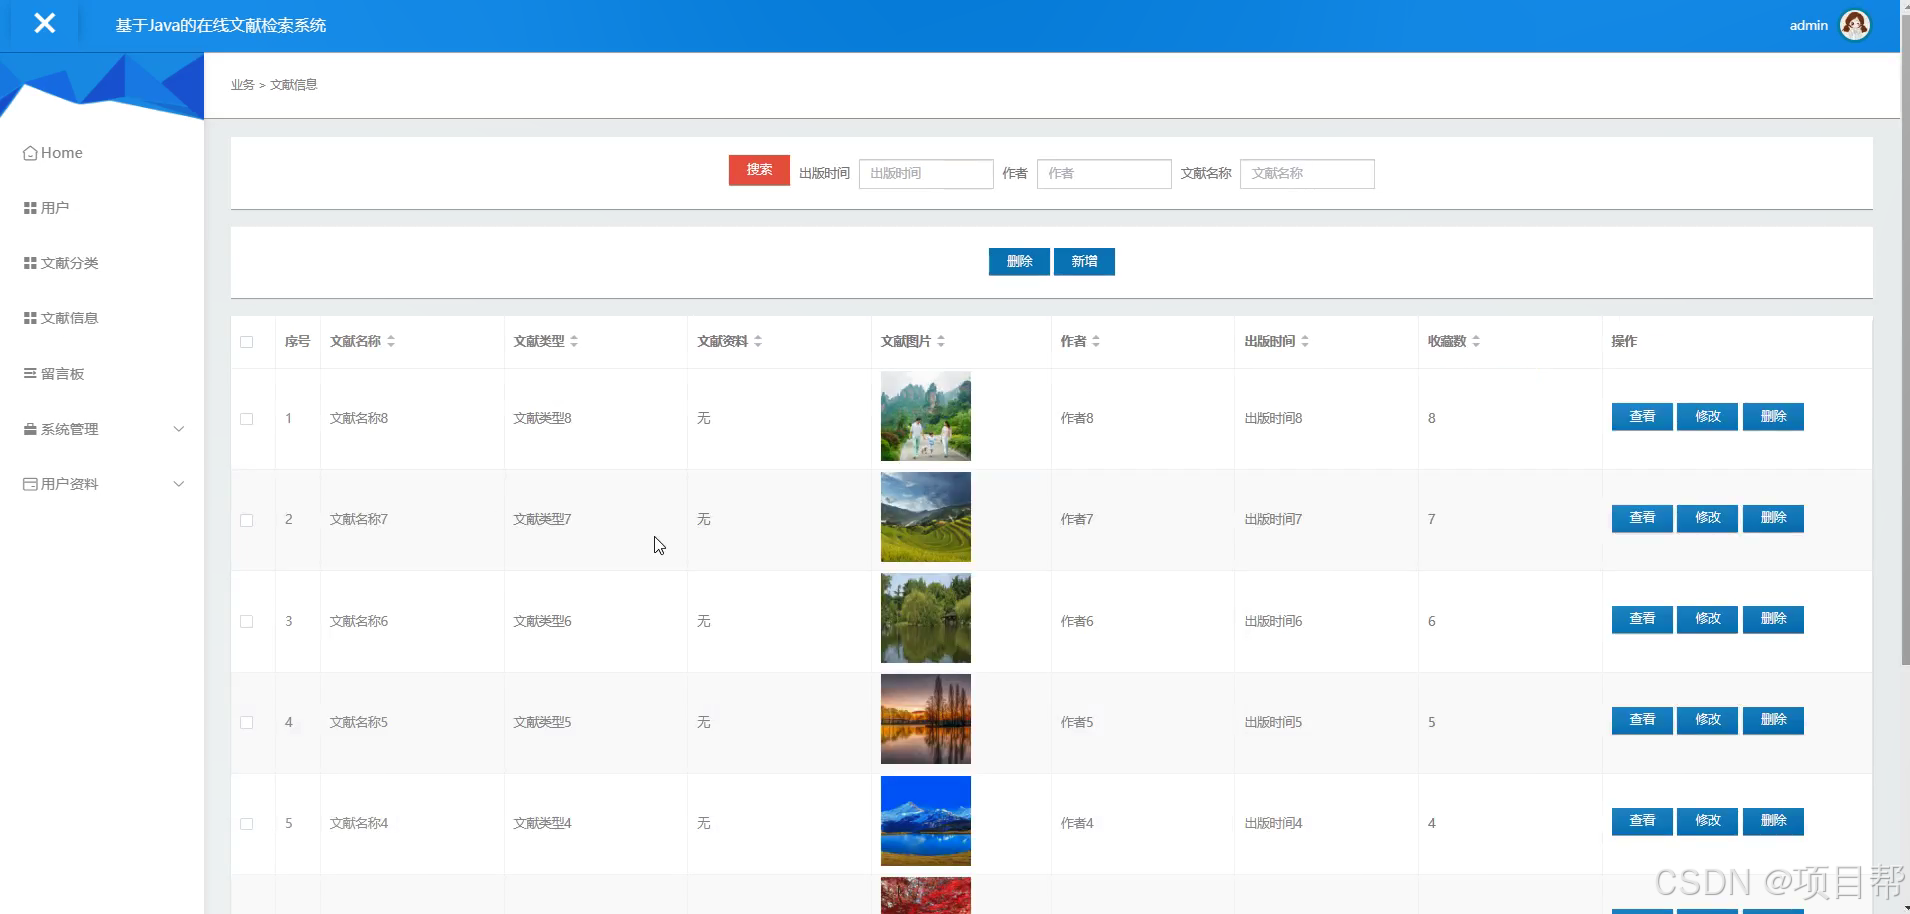Select the cell text 文献类型8
The height and width of the screenshot is (914, 1910).
(x=543, y=418)
